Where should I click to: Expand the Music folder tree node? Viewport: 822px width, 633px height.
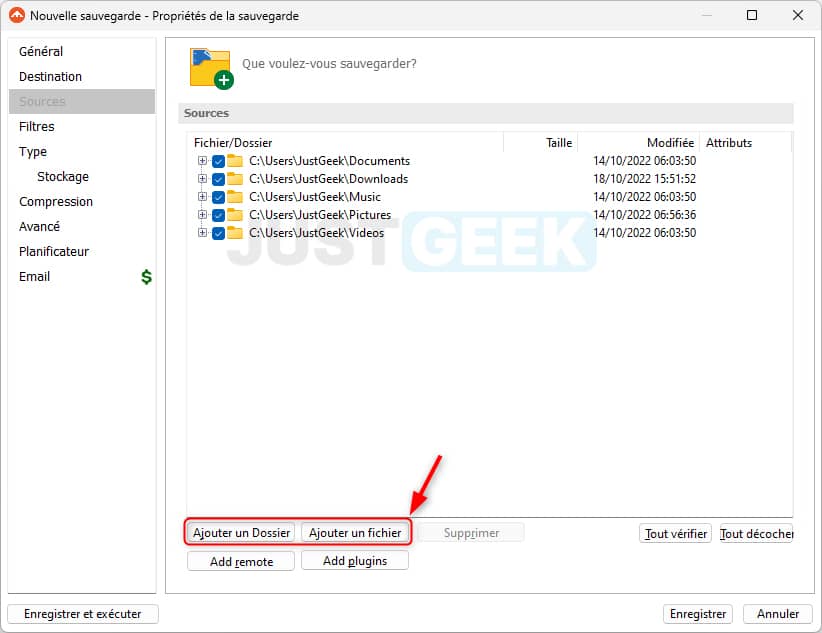pyautogui.click(x=202, y=196)
